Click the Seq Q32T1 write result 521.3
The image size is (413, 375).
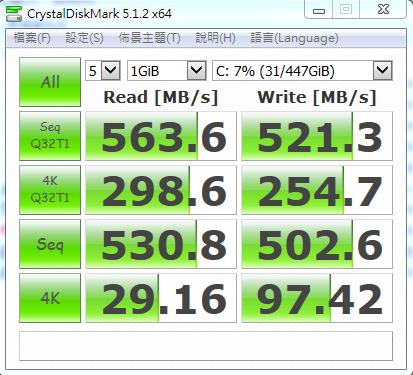317,136
